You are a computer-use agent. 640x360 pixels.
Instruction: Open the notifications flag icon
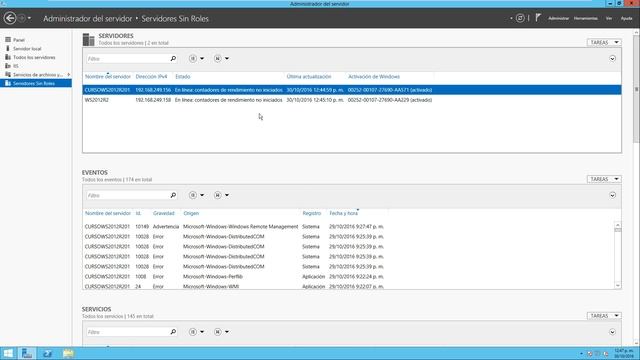(x=538, y=18)
